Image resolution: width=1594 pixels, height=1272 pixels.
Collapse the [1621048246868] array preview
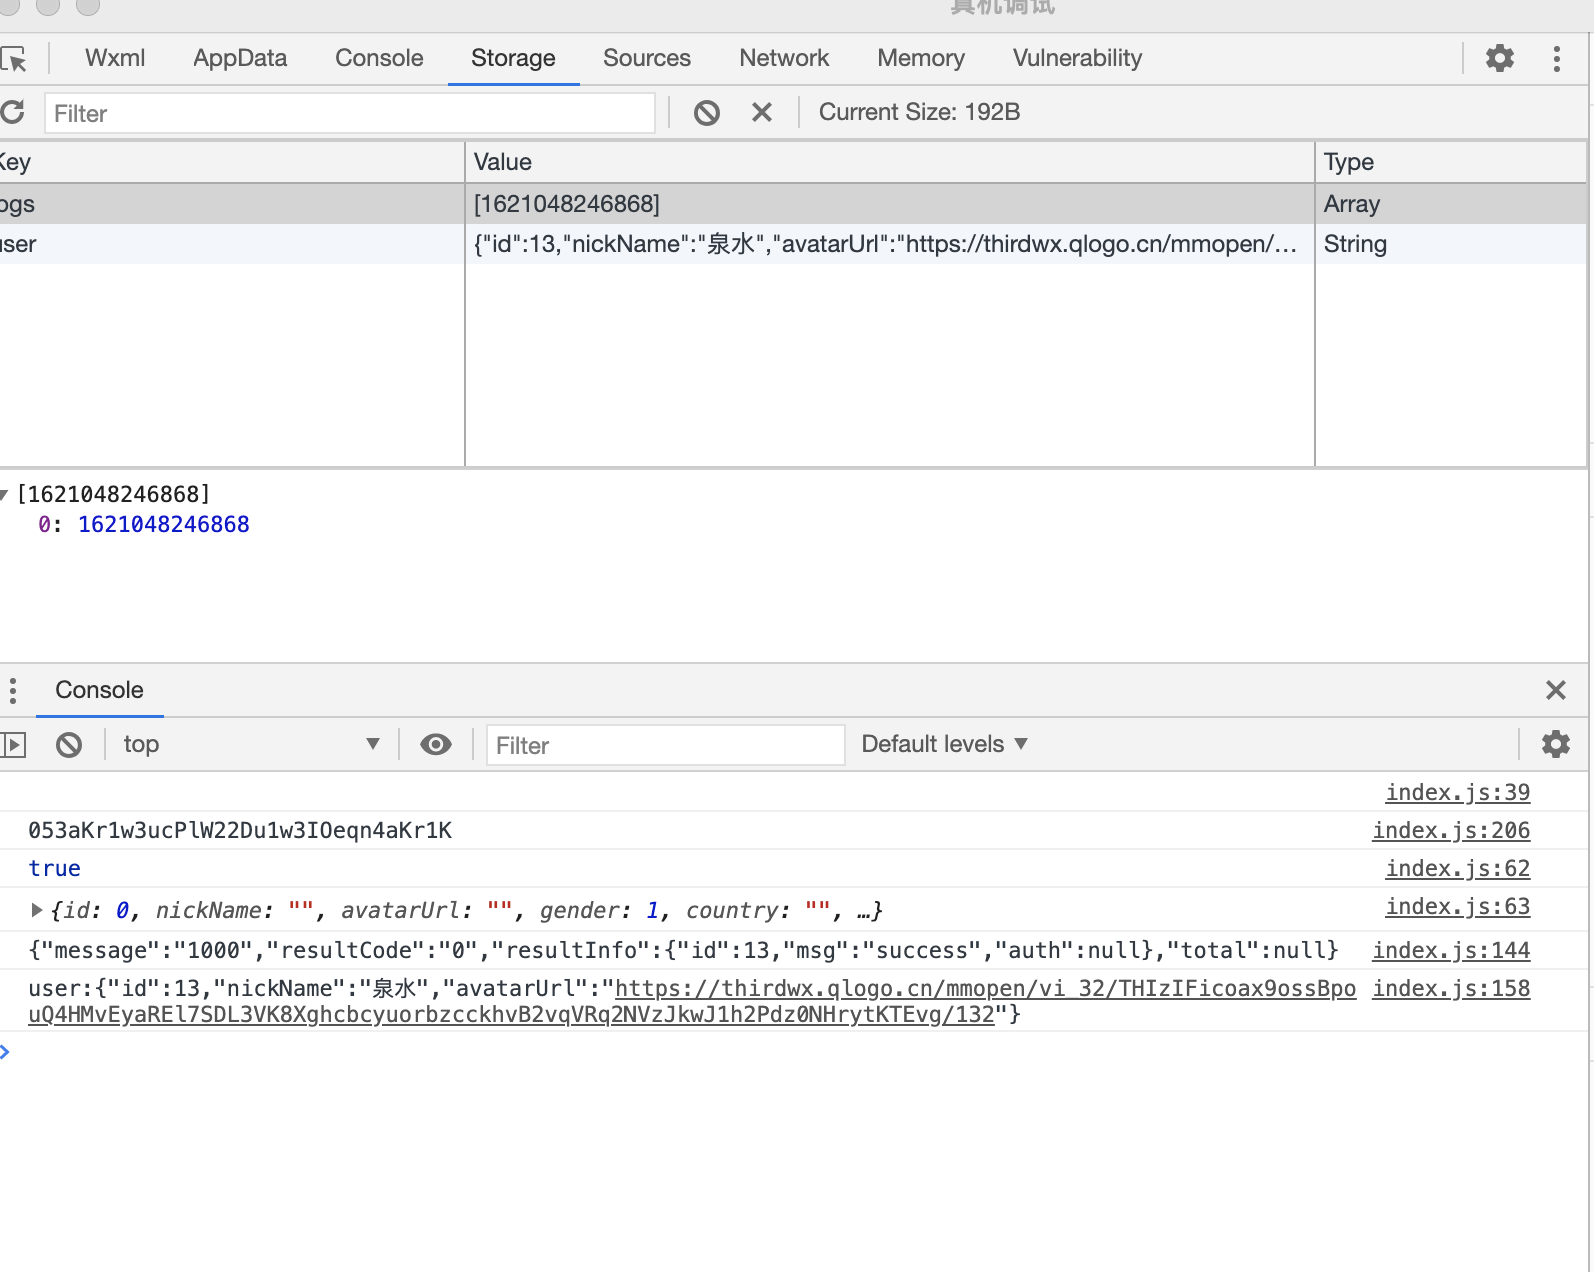(x=4, y=494)
